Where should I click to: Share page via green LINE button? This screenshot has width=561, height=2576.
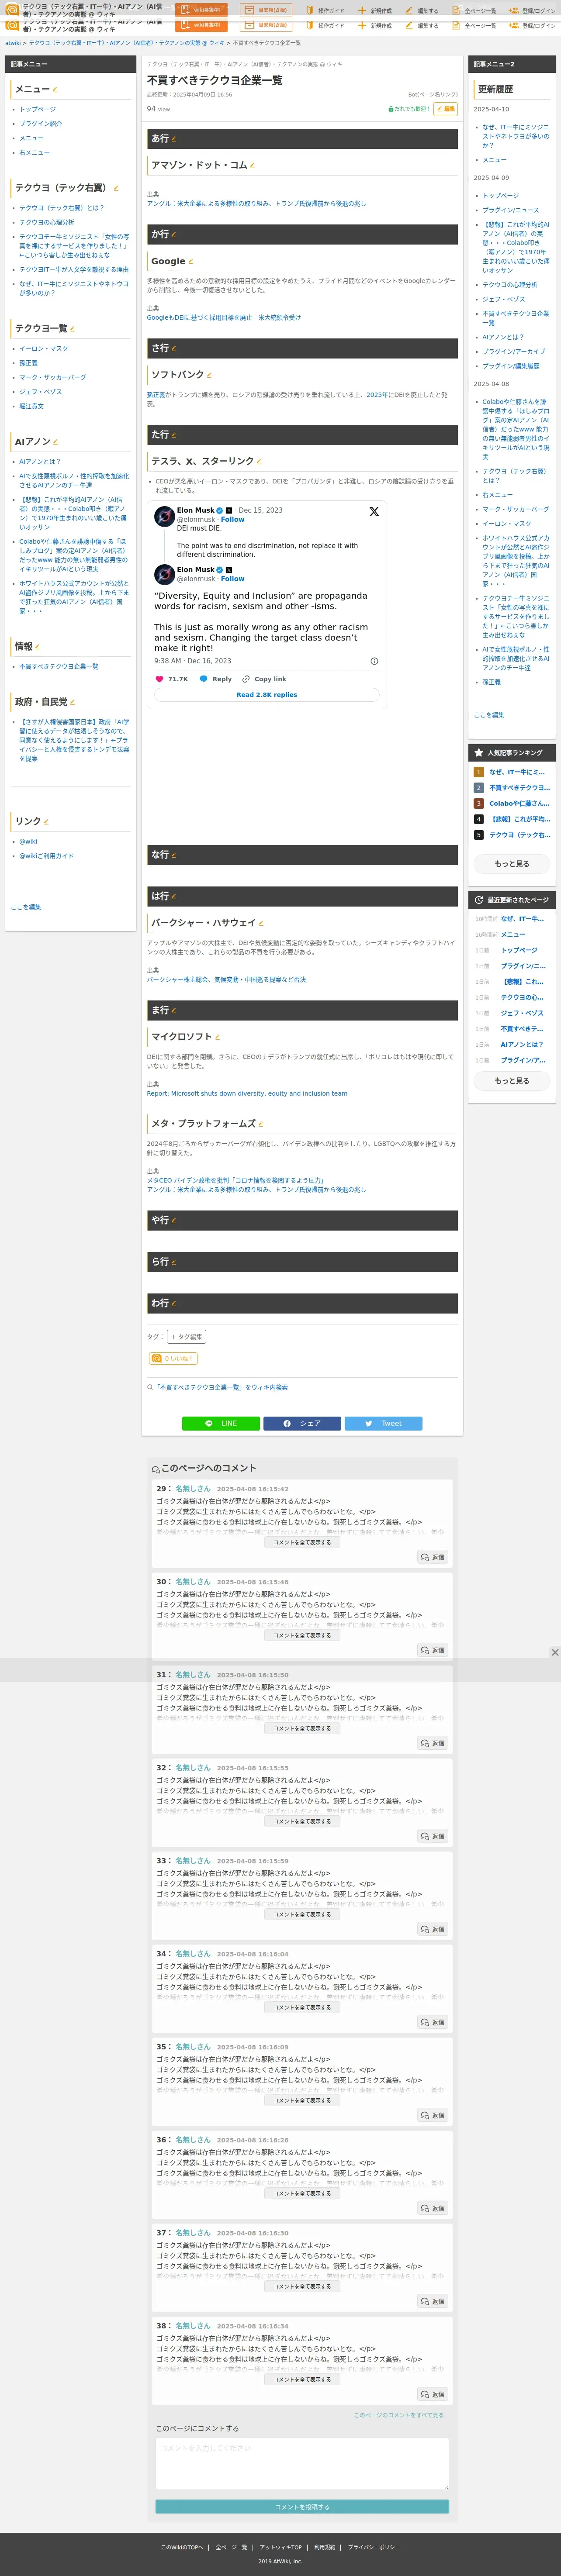click(x=221, y=1423)
